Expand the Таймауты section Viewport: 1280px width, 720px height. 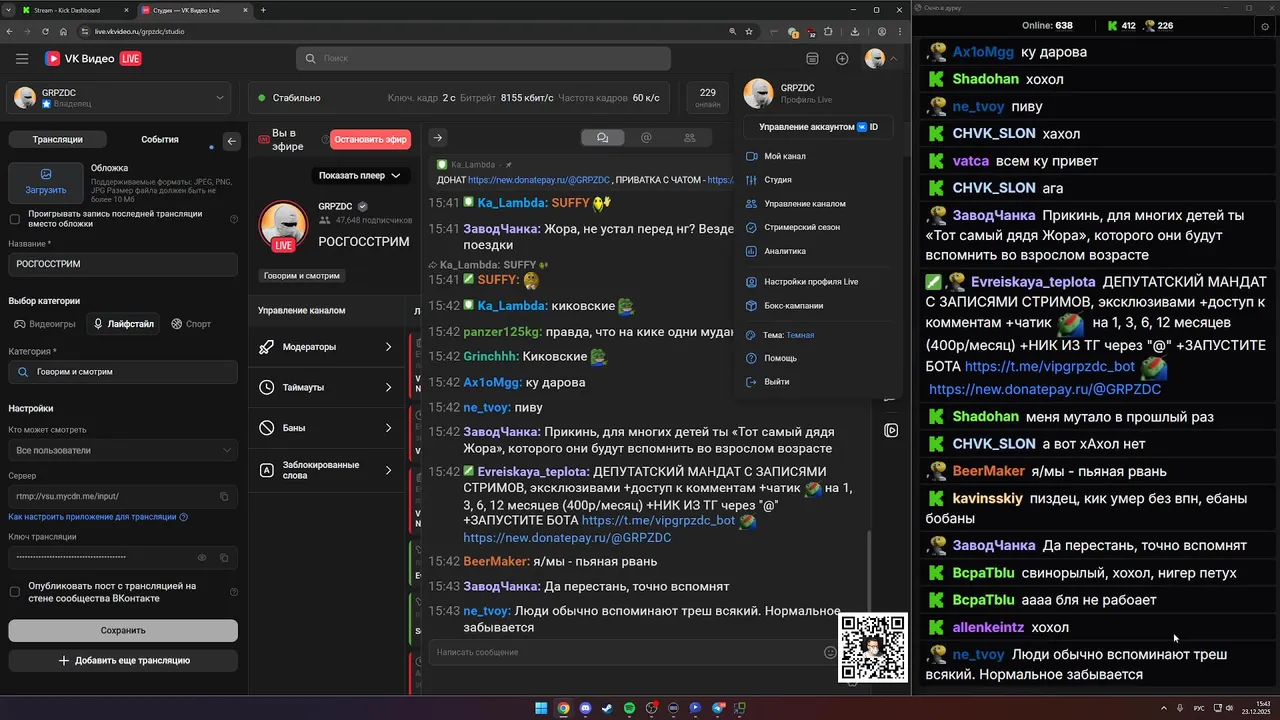(x=326, y=387)
